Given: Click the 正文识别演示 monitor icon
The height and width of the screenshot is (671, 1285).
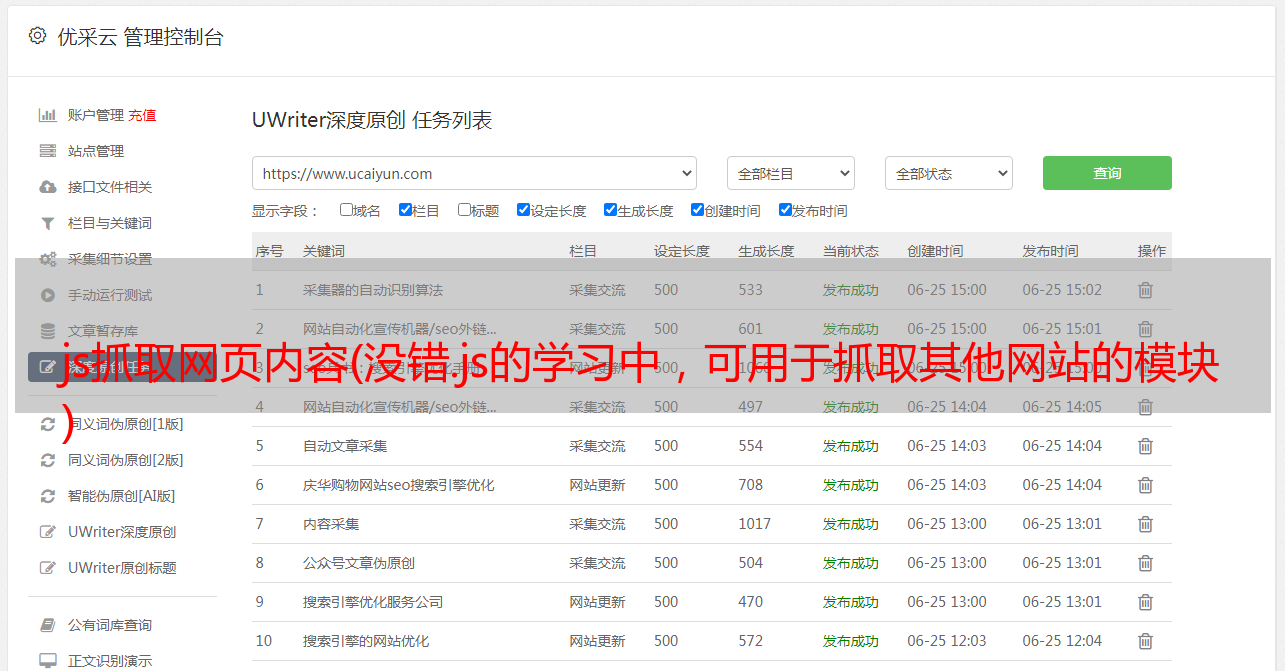Looking at the screenshot, I should coord(47,661).
